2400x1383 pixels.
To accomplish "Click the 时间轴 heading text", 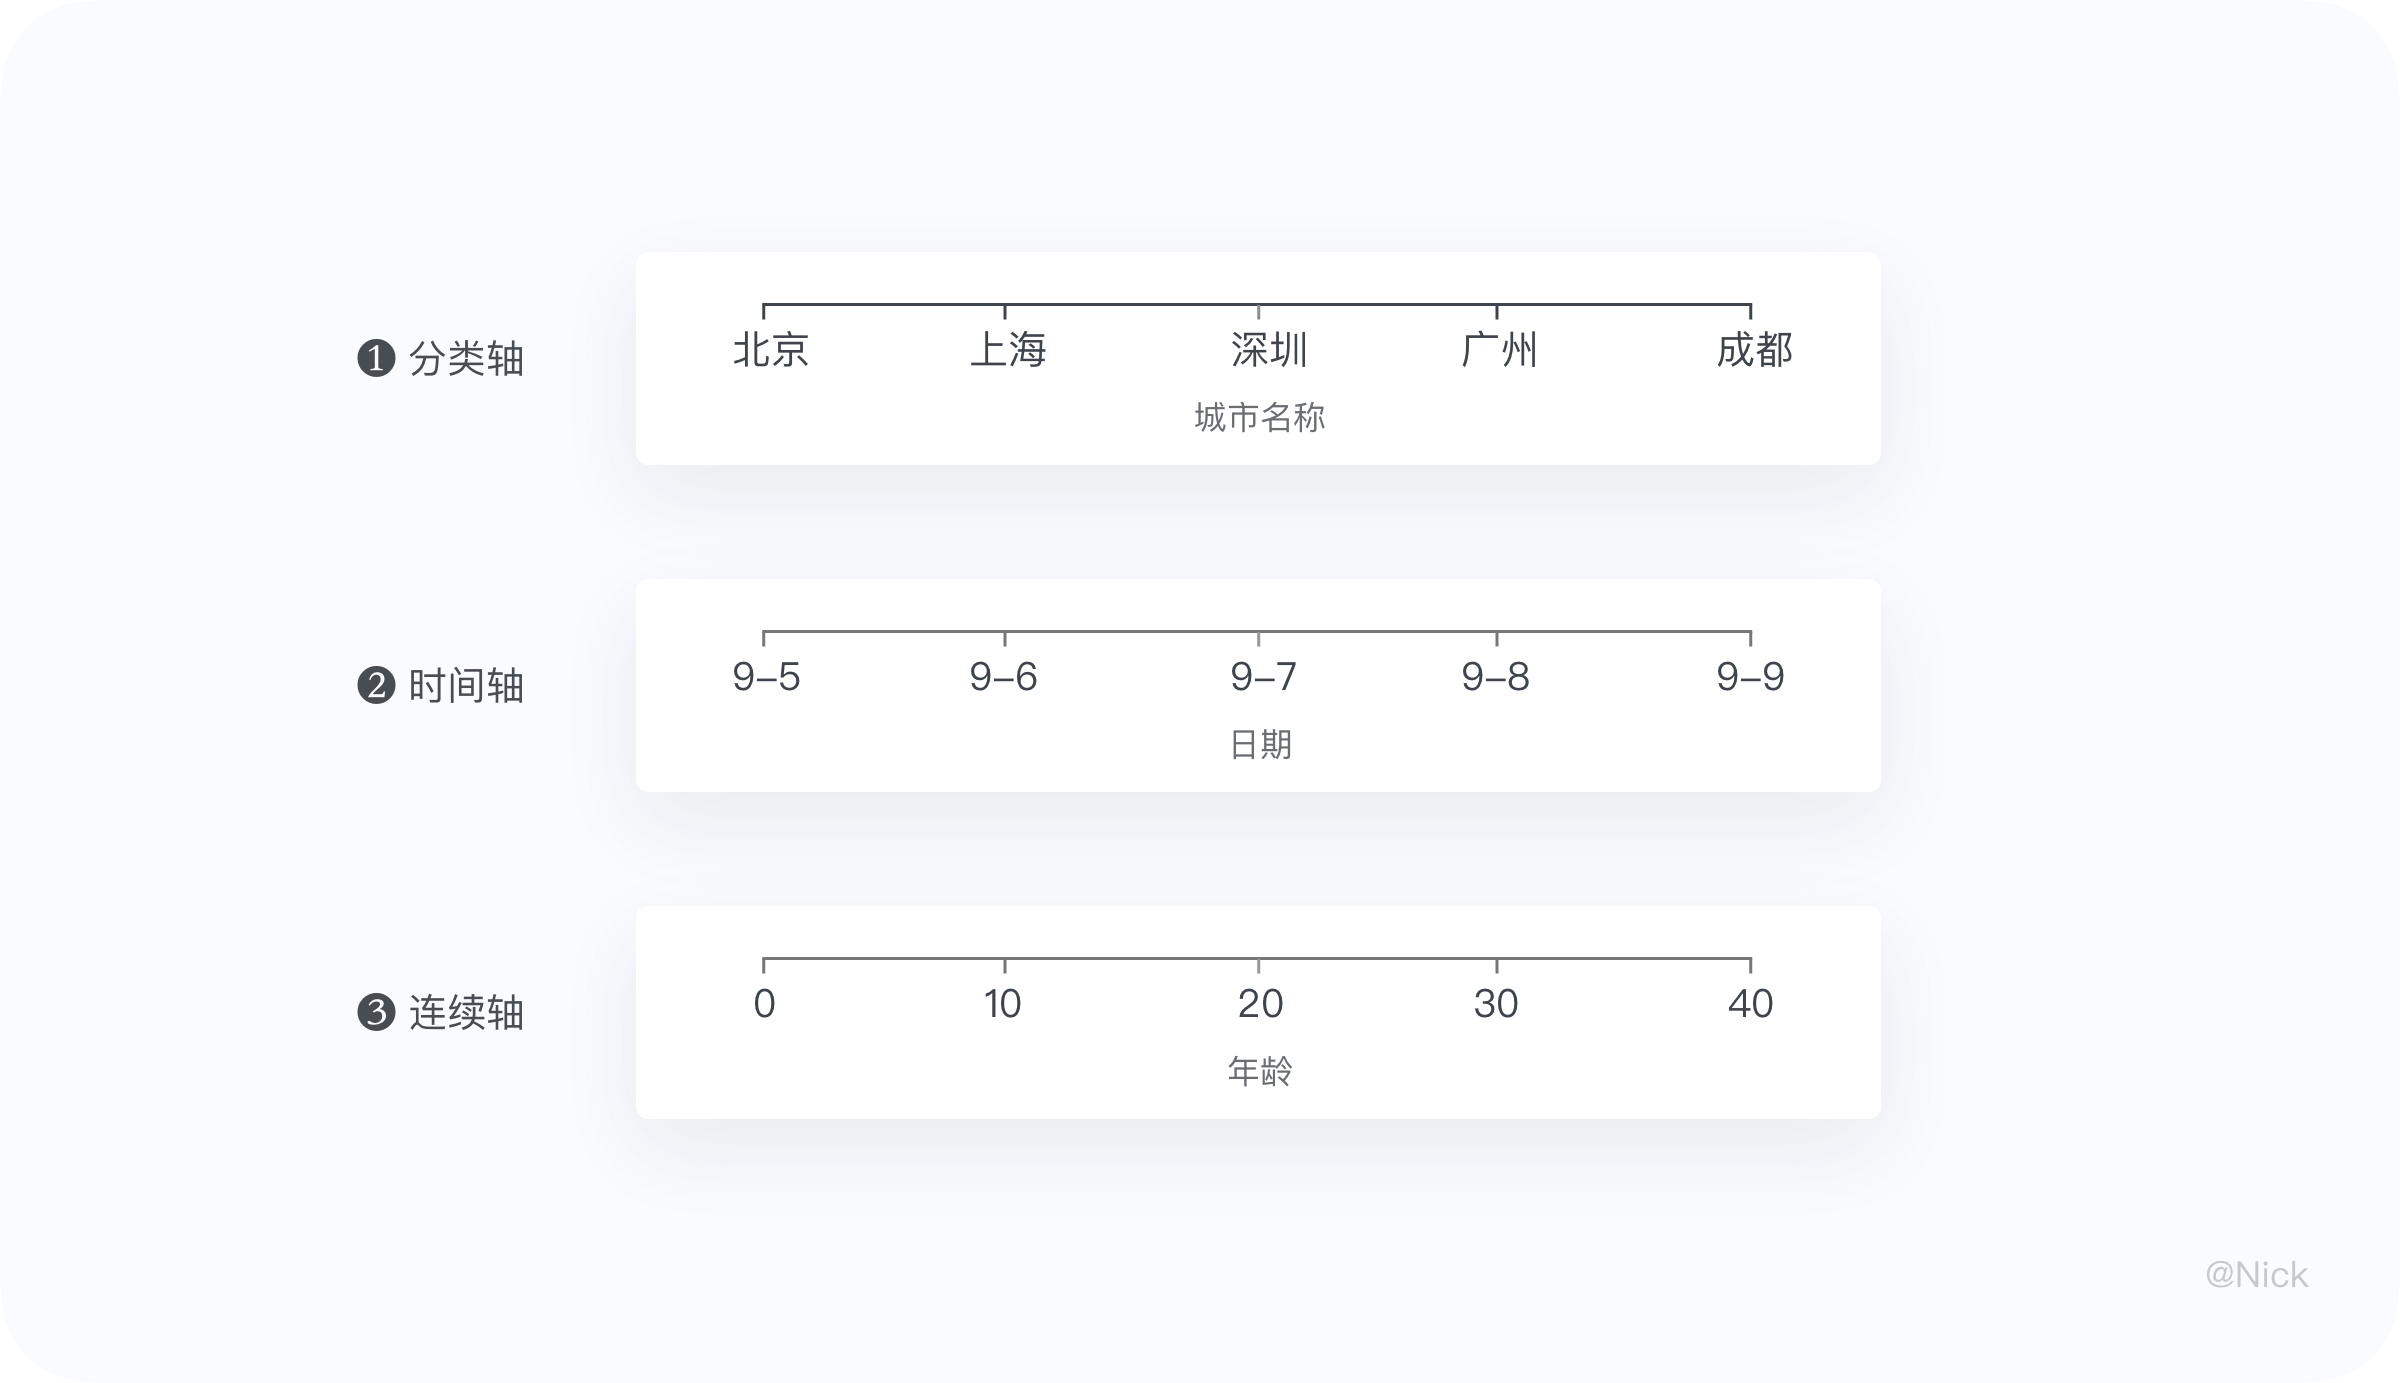I will point(466,686).
